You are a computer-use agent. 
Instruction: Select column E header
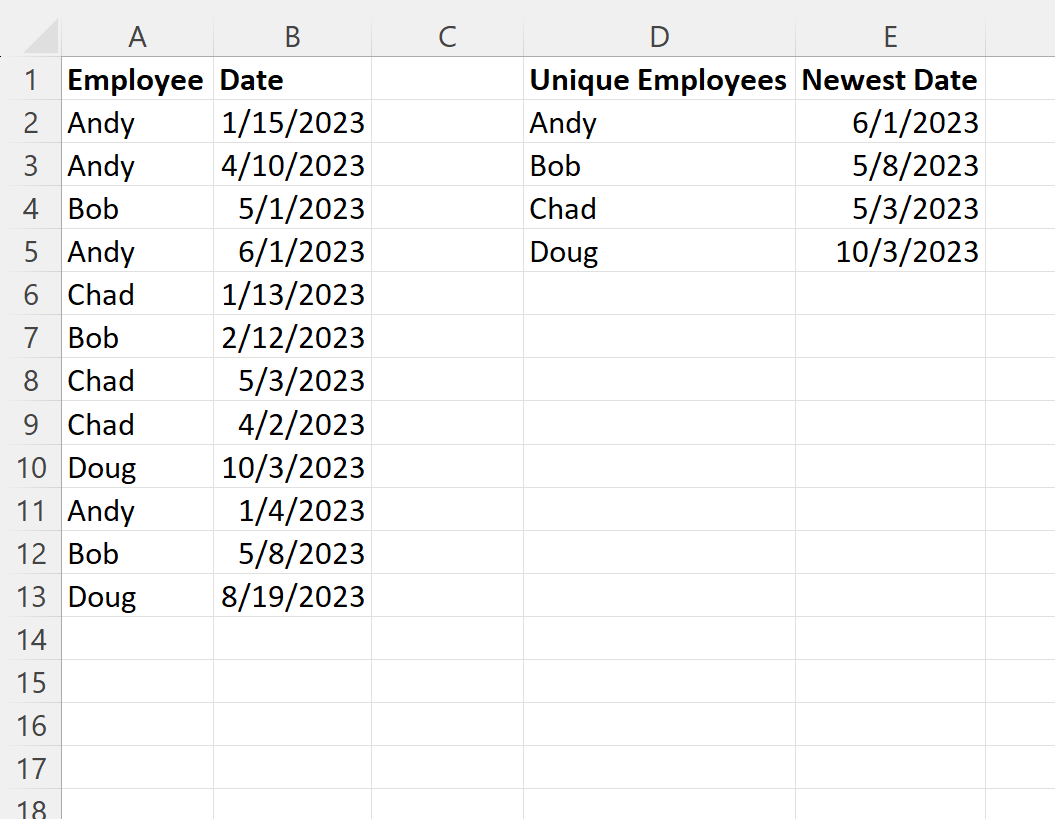coord(890,37)
